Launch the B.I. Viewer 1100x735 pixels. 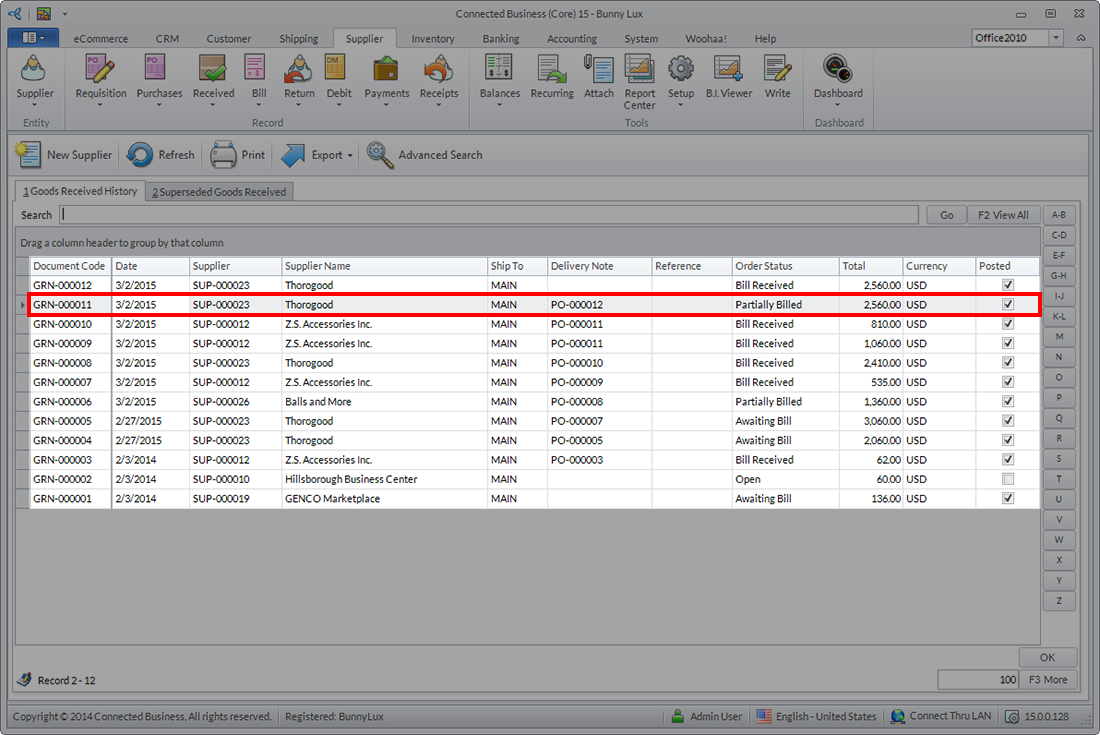coord(728,69)
